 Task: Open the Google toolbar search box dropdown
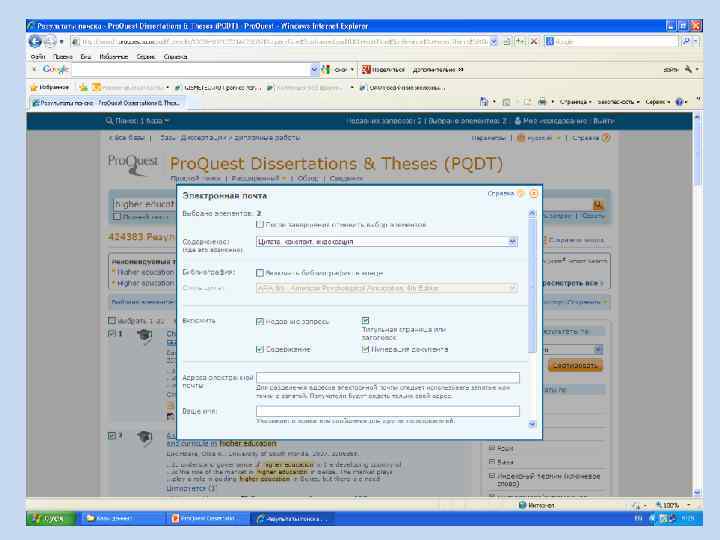315,69
